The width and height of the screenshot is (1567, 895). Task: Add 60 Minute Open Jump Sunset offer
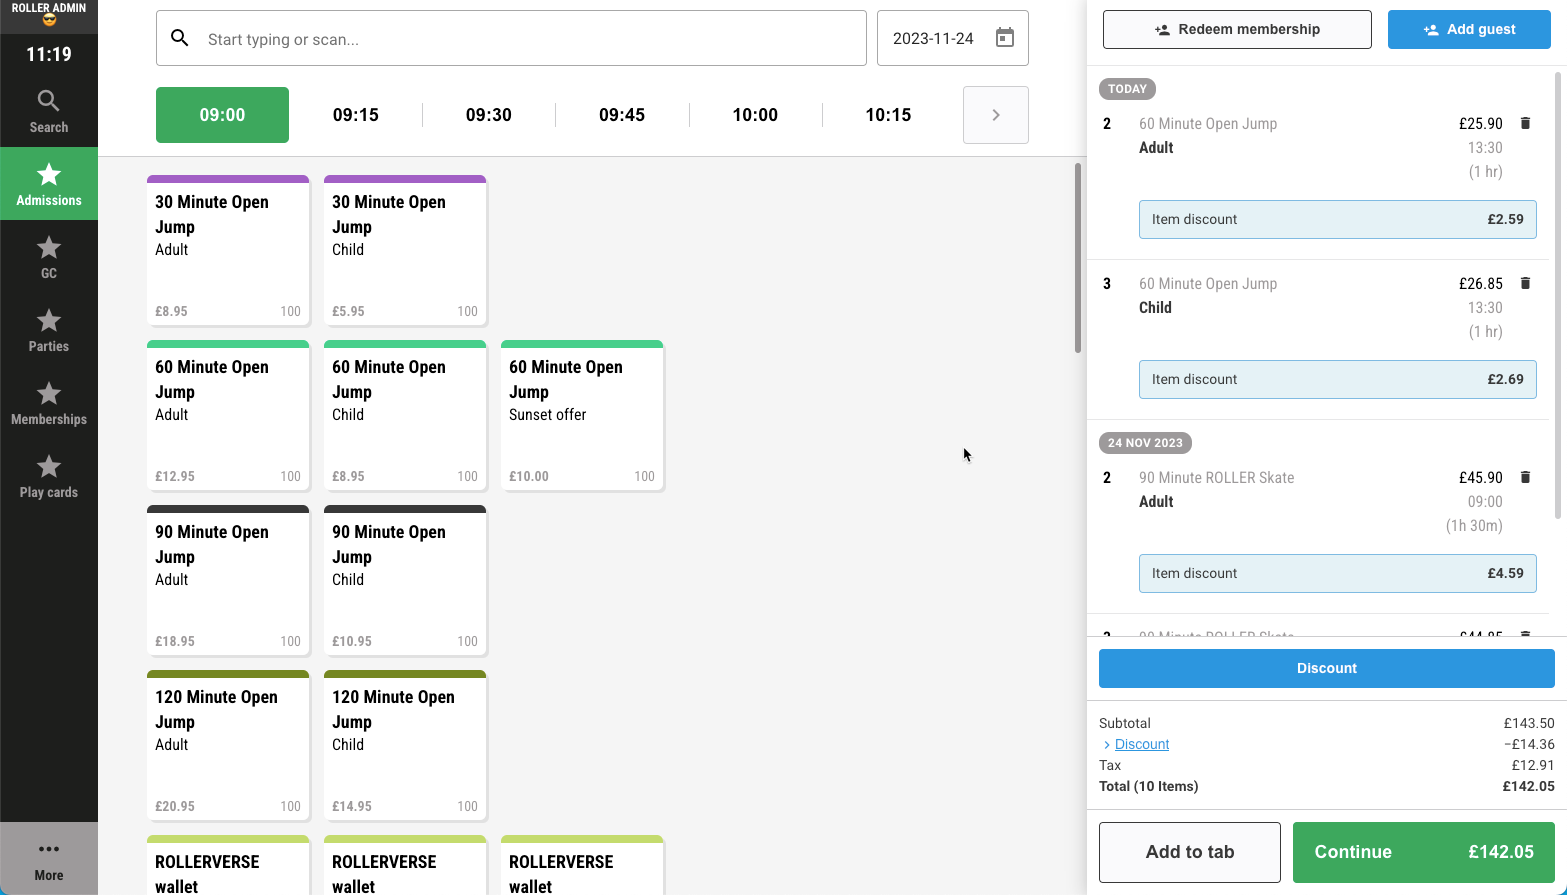[x=582, y=415]
